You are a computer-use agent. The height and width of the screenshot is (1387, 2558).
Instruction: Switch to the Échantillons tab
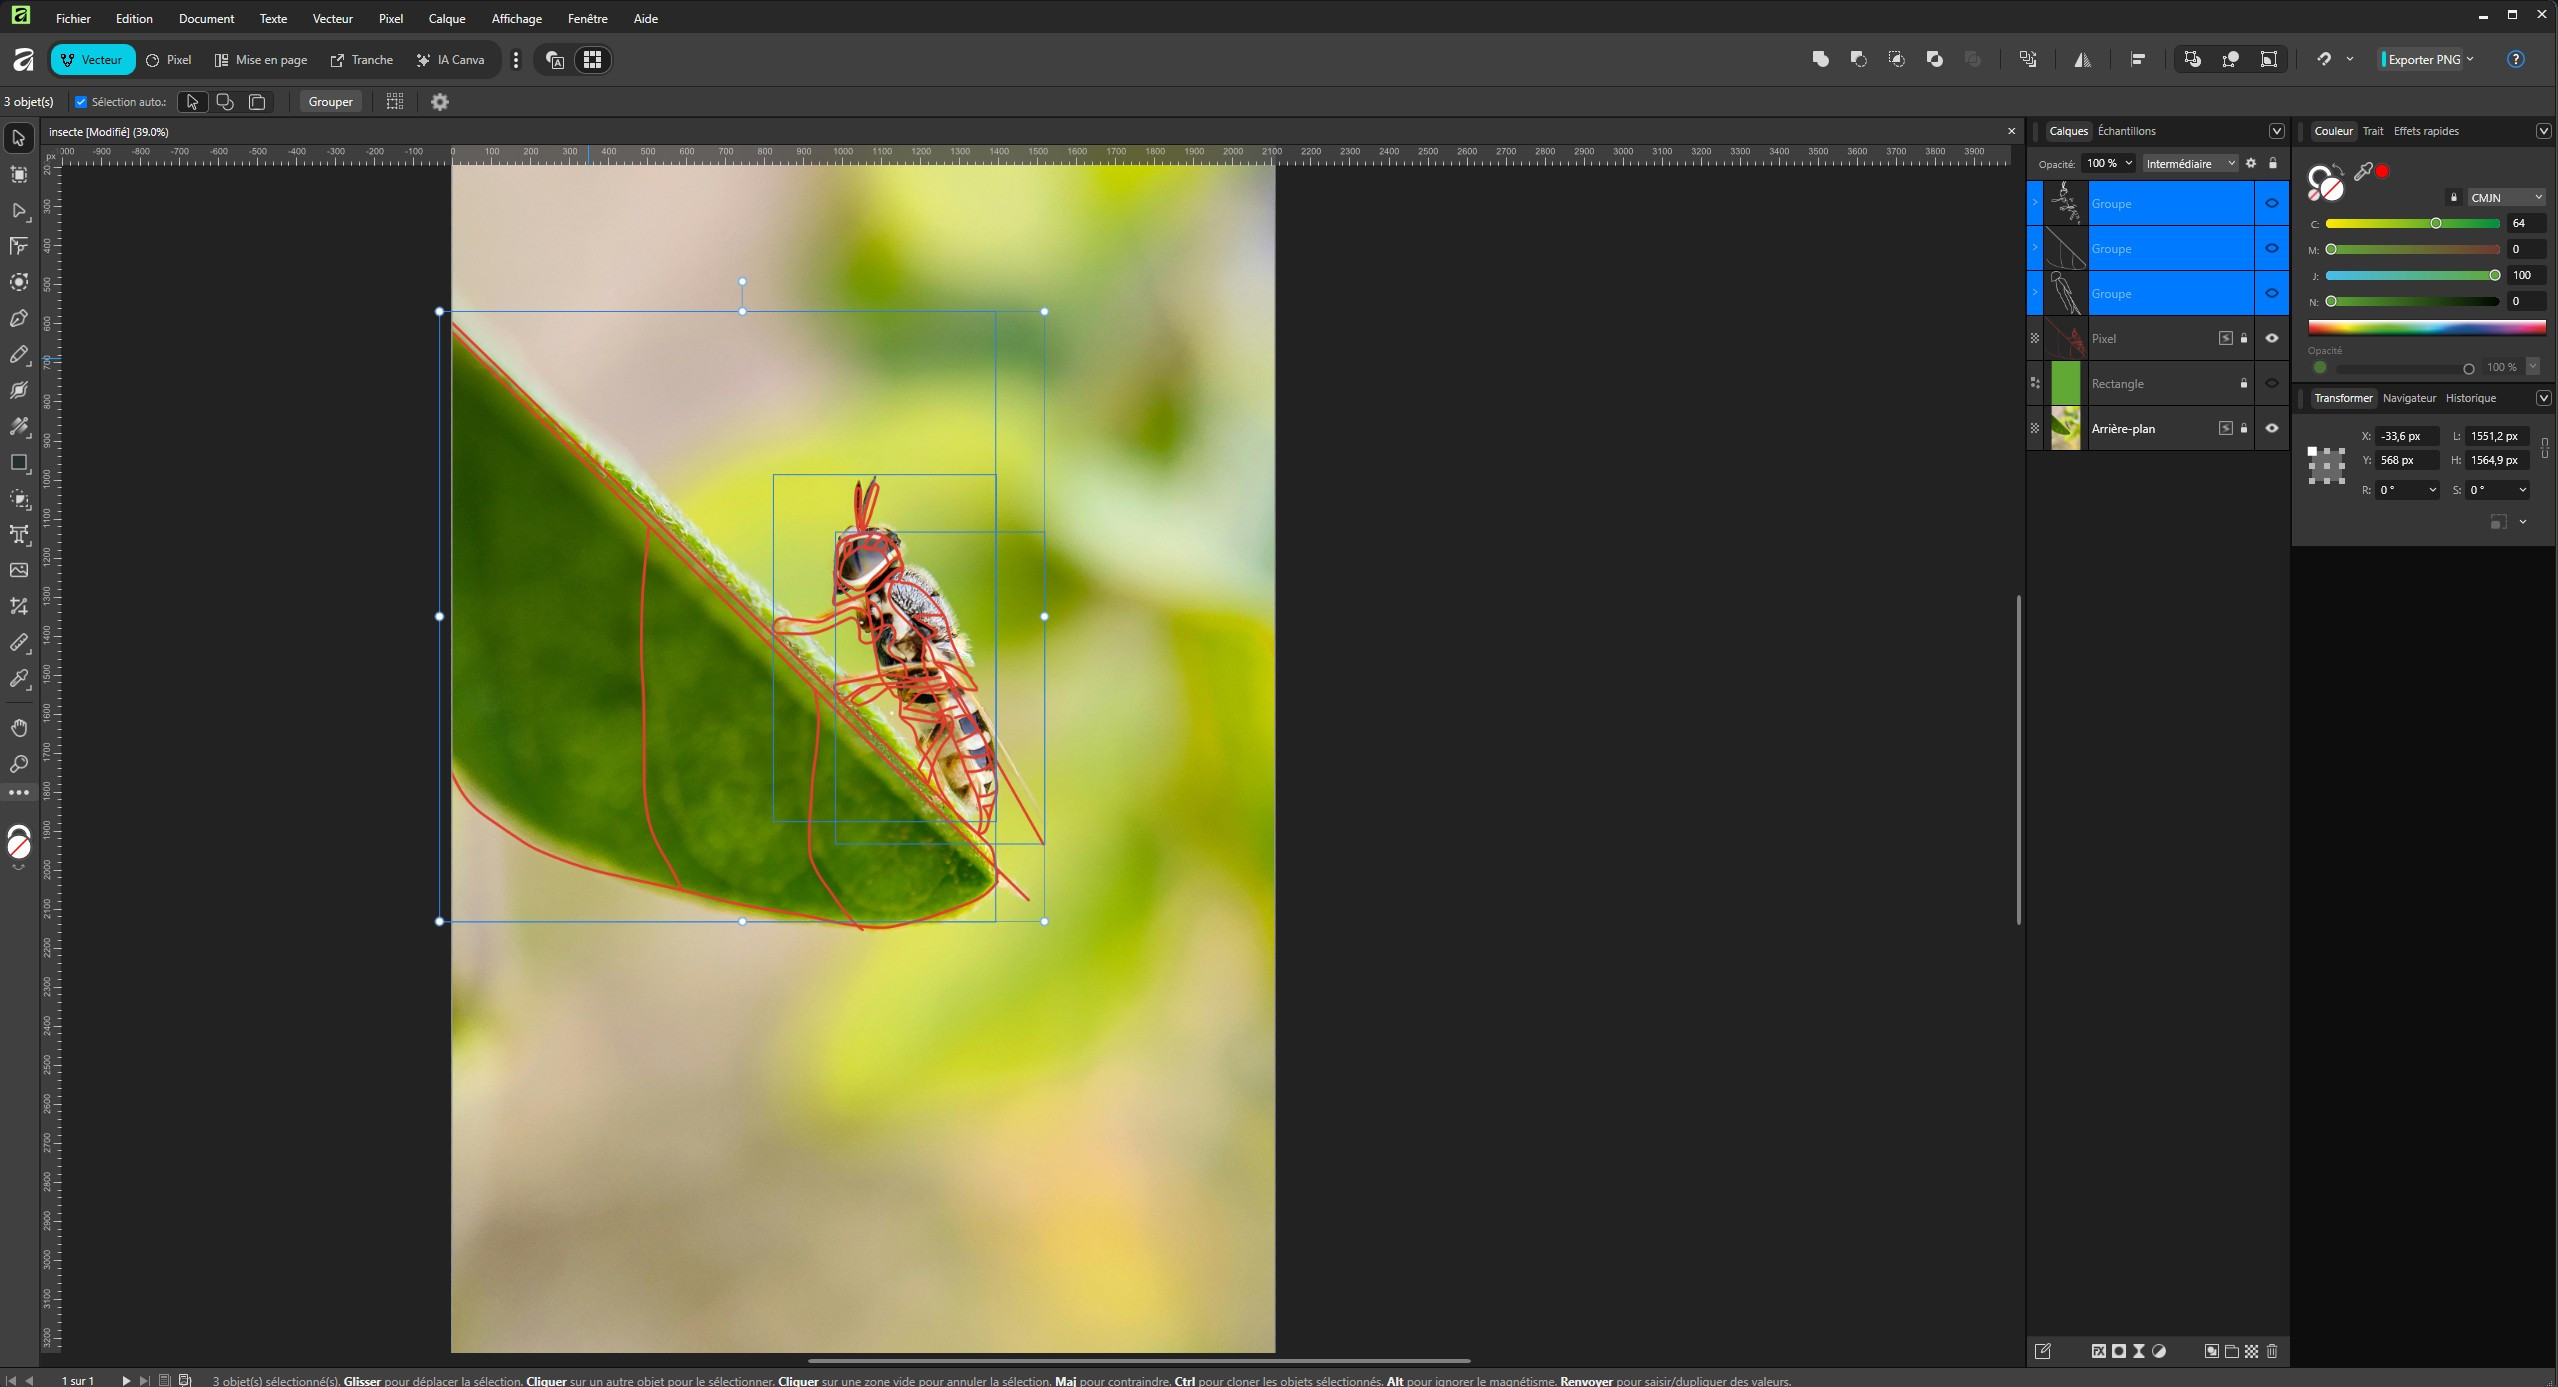coord(2126,131)
